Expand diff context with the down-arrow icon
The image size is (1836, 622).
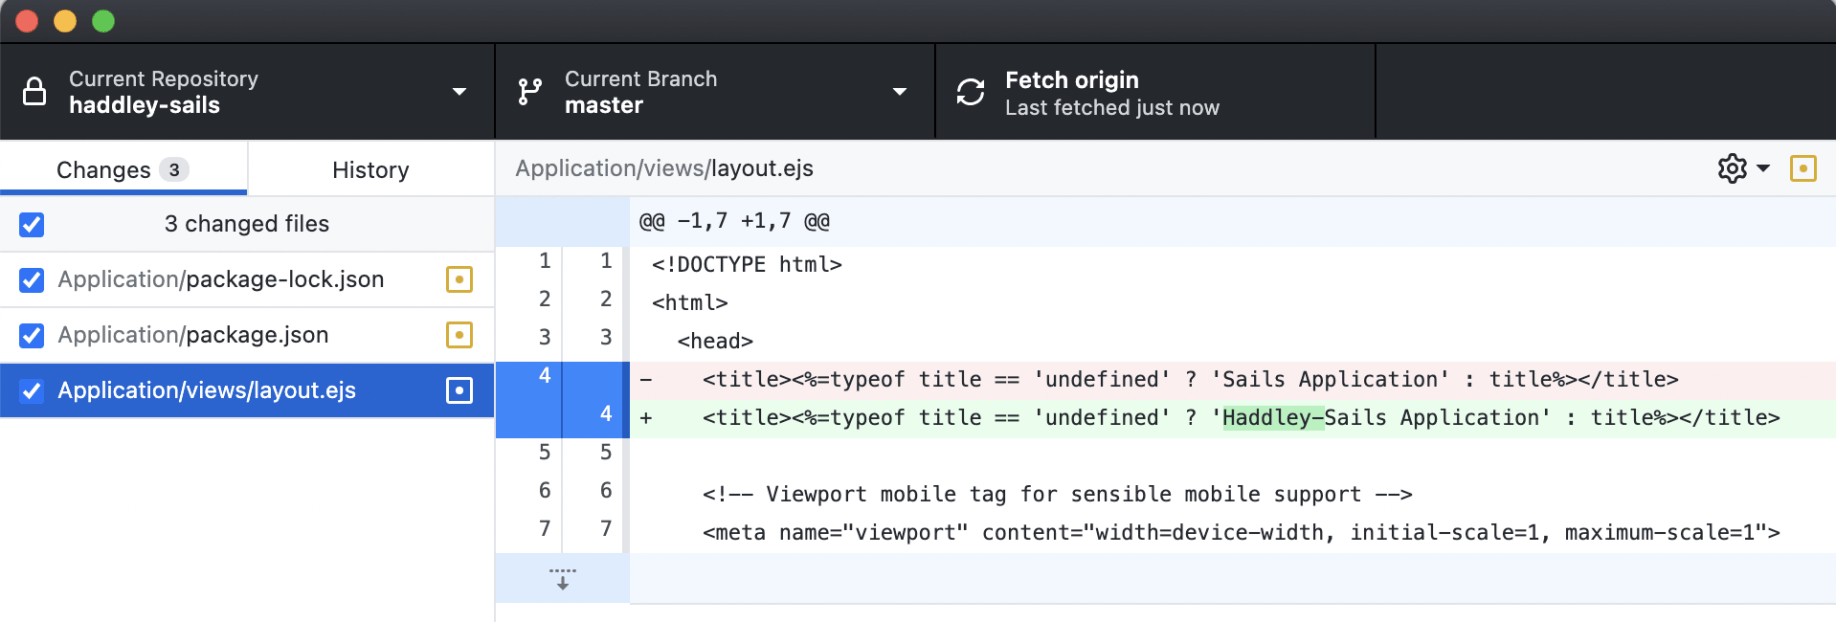pos(562,579)
